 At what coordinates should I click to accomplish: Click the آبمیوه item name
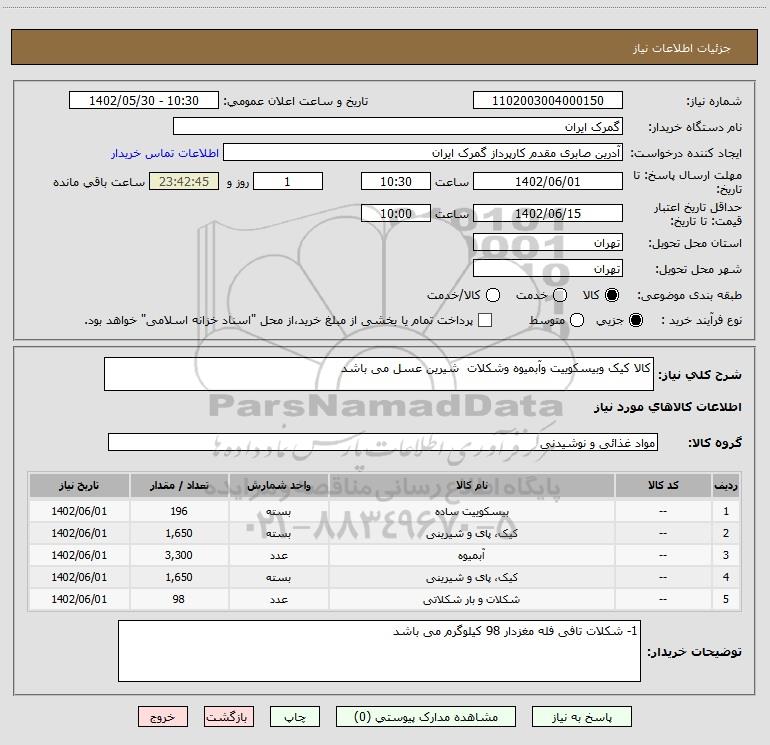[x=471, y=555]
